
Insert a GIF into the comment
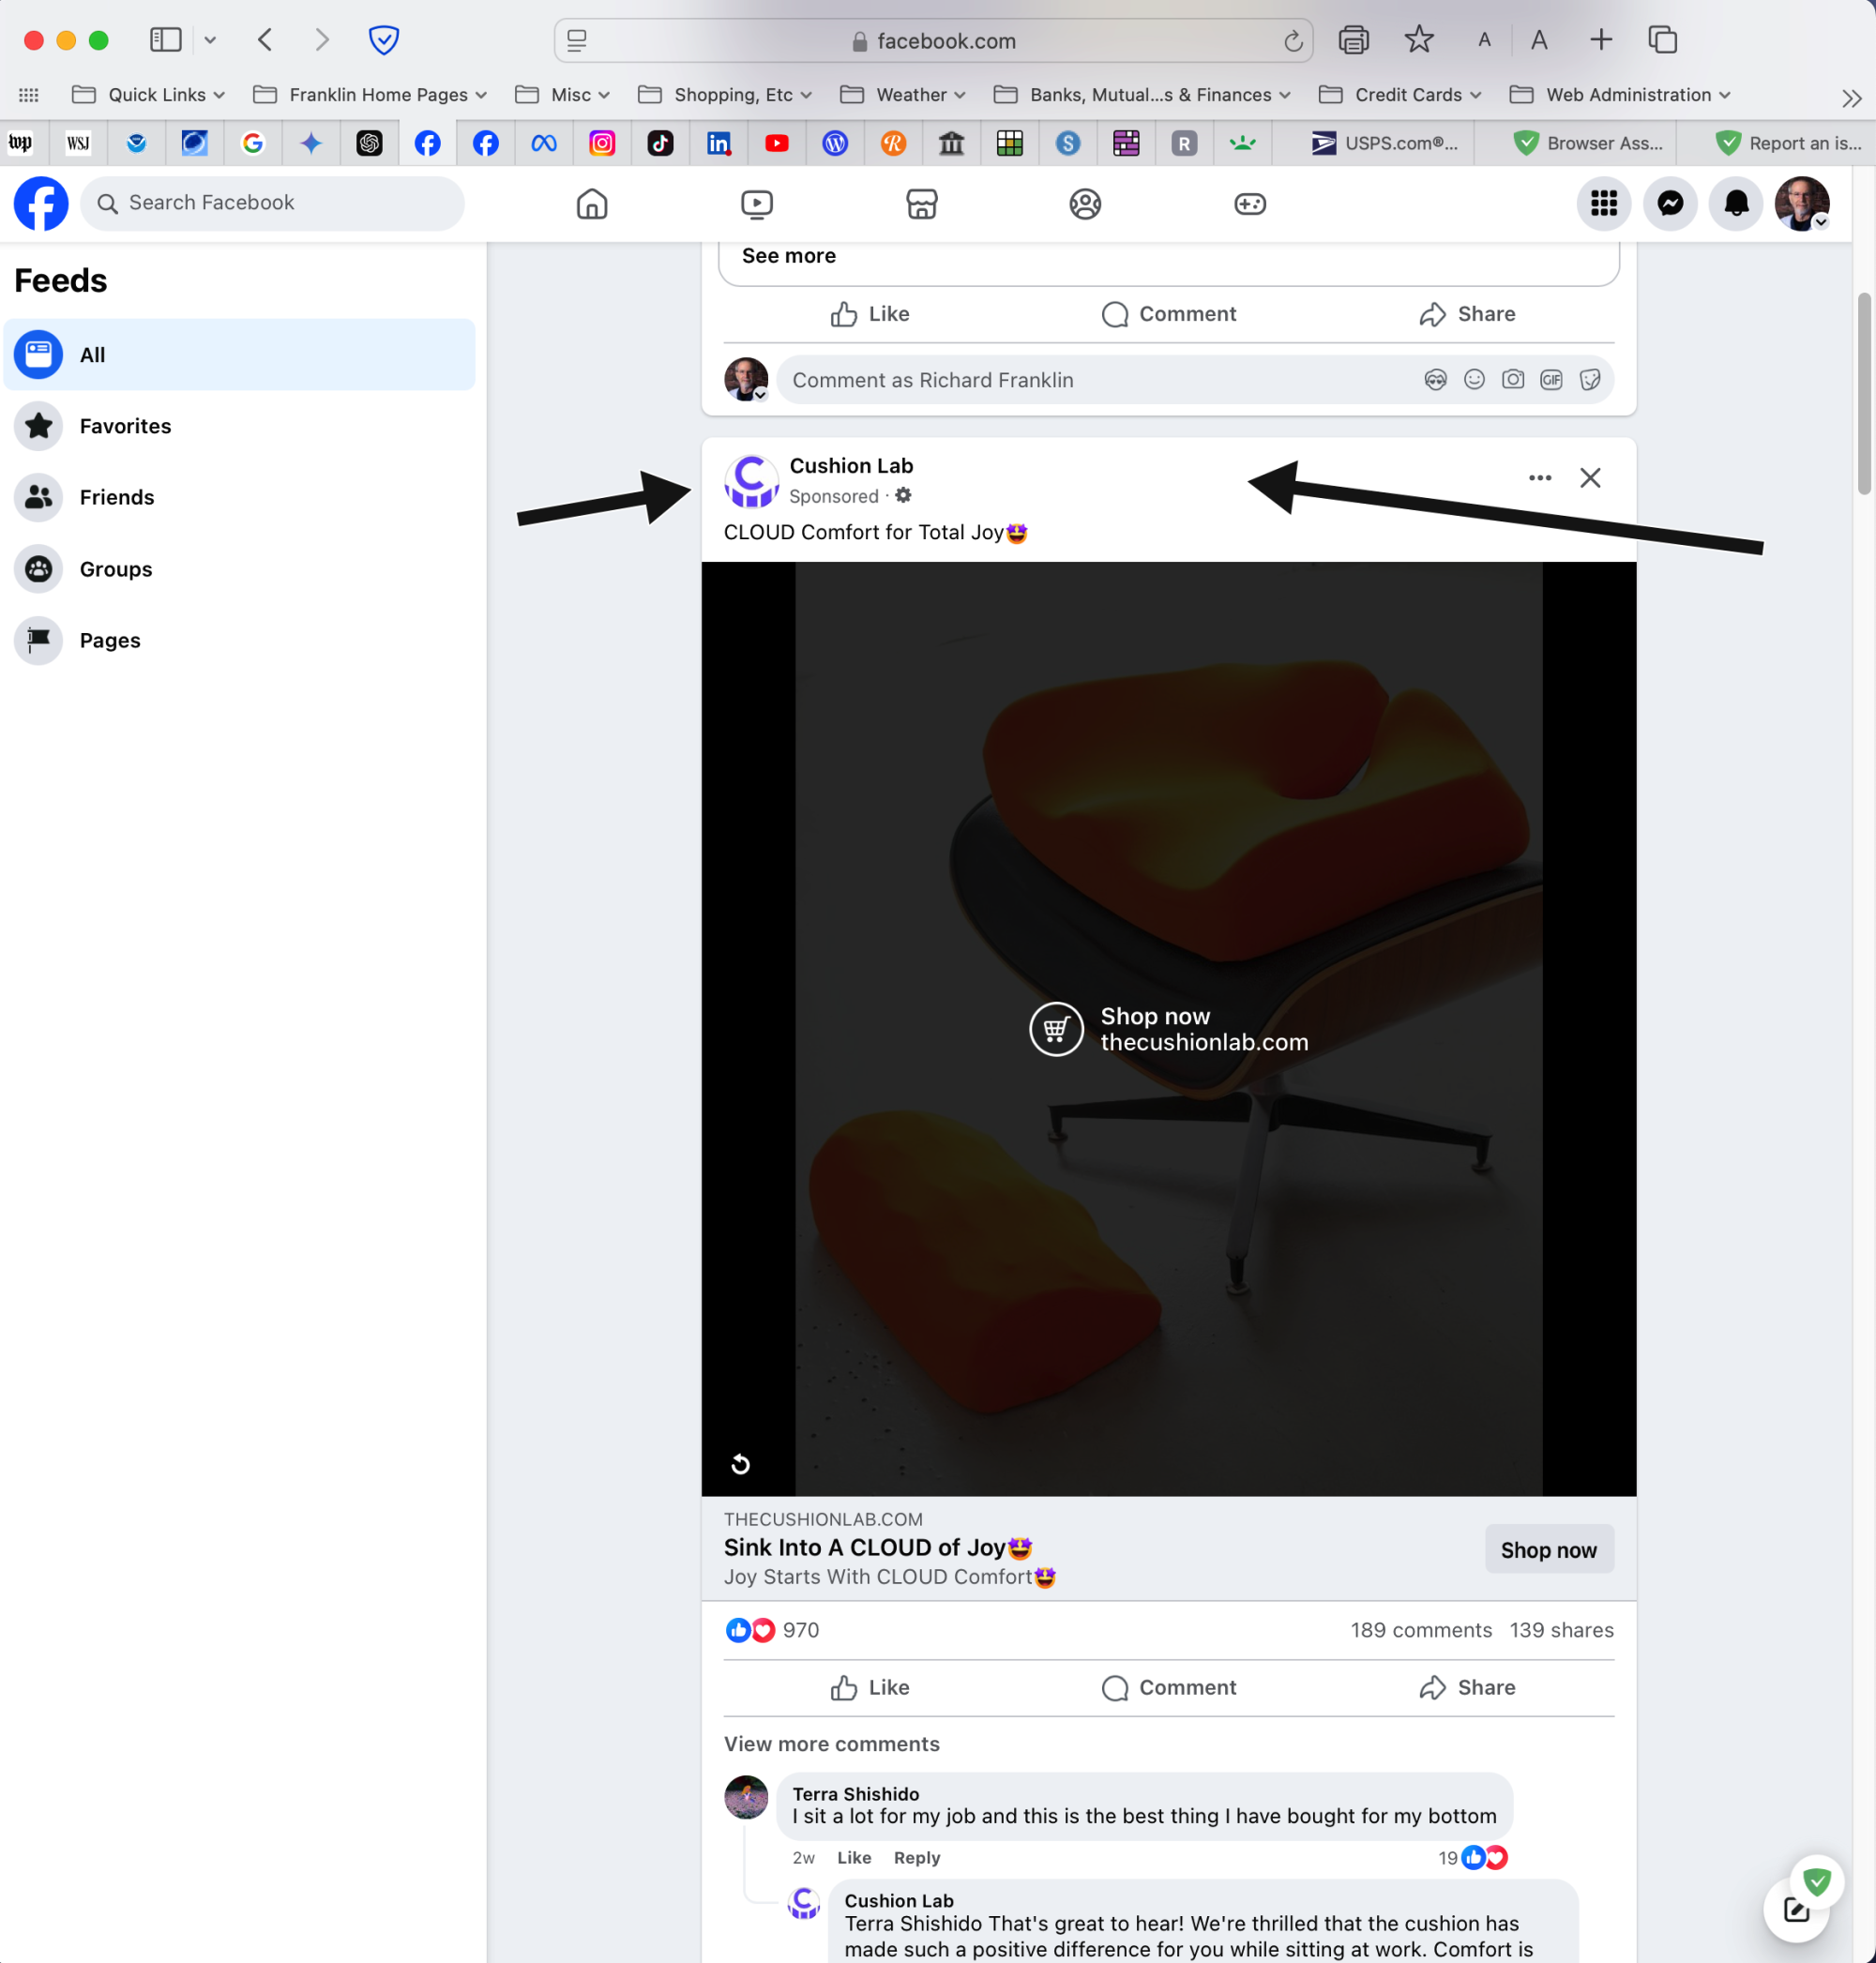(1551, 380)
